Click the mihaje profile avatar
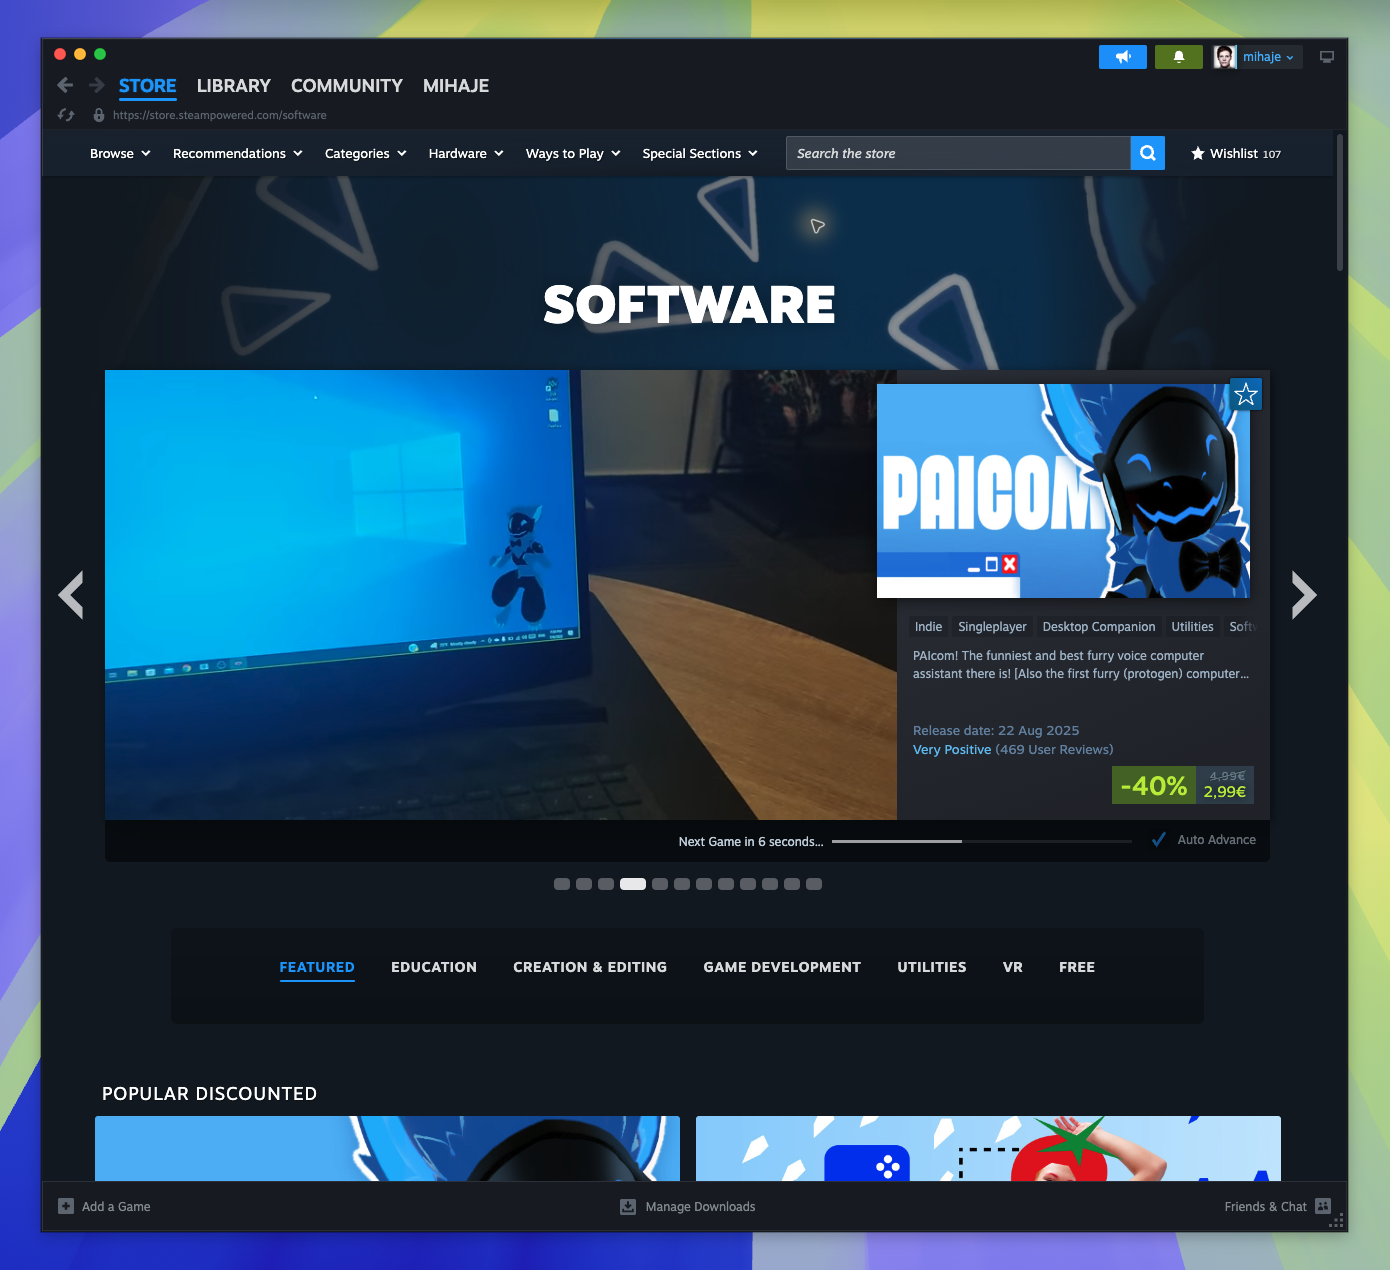 coord(1225,57)
